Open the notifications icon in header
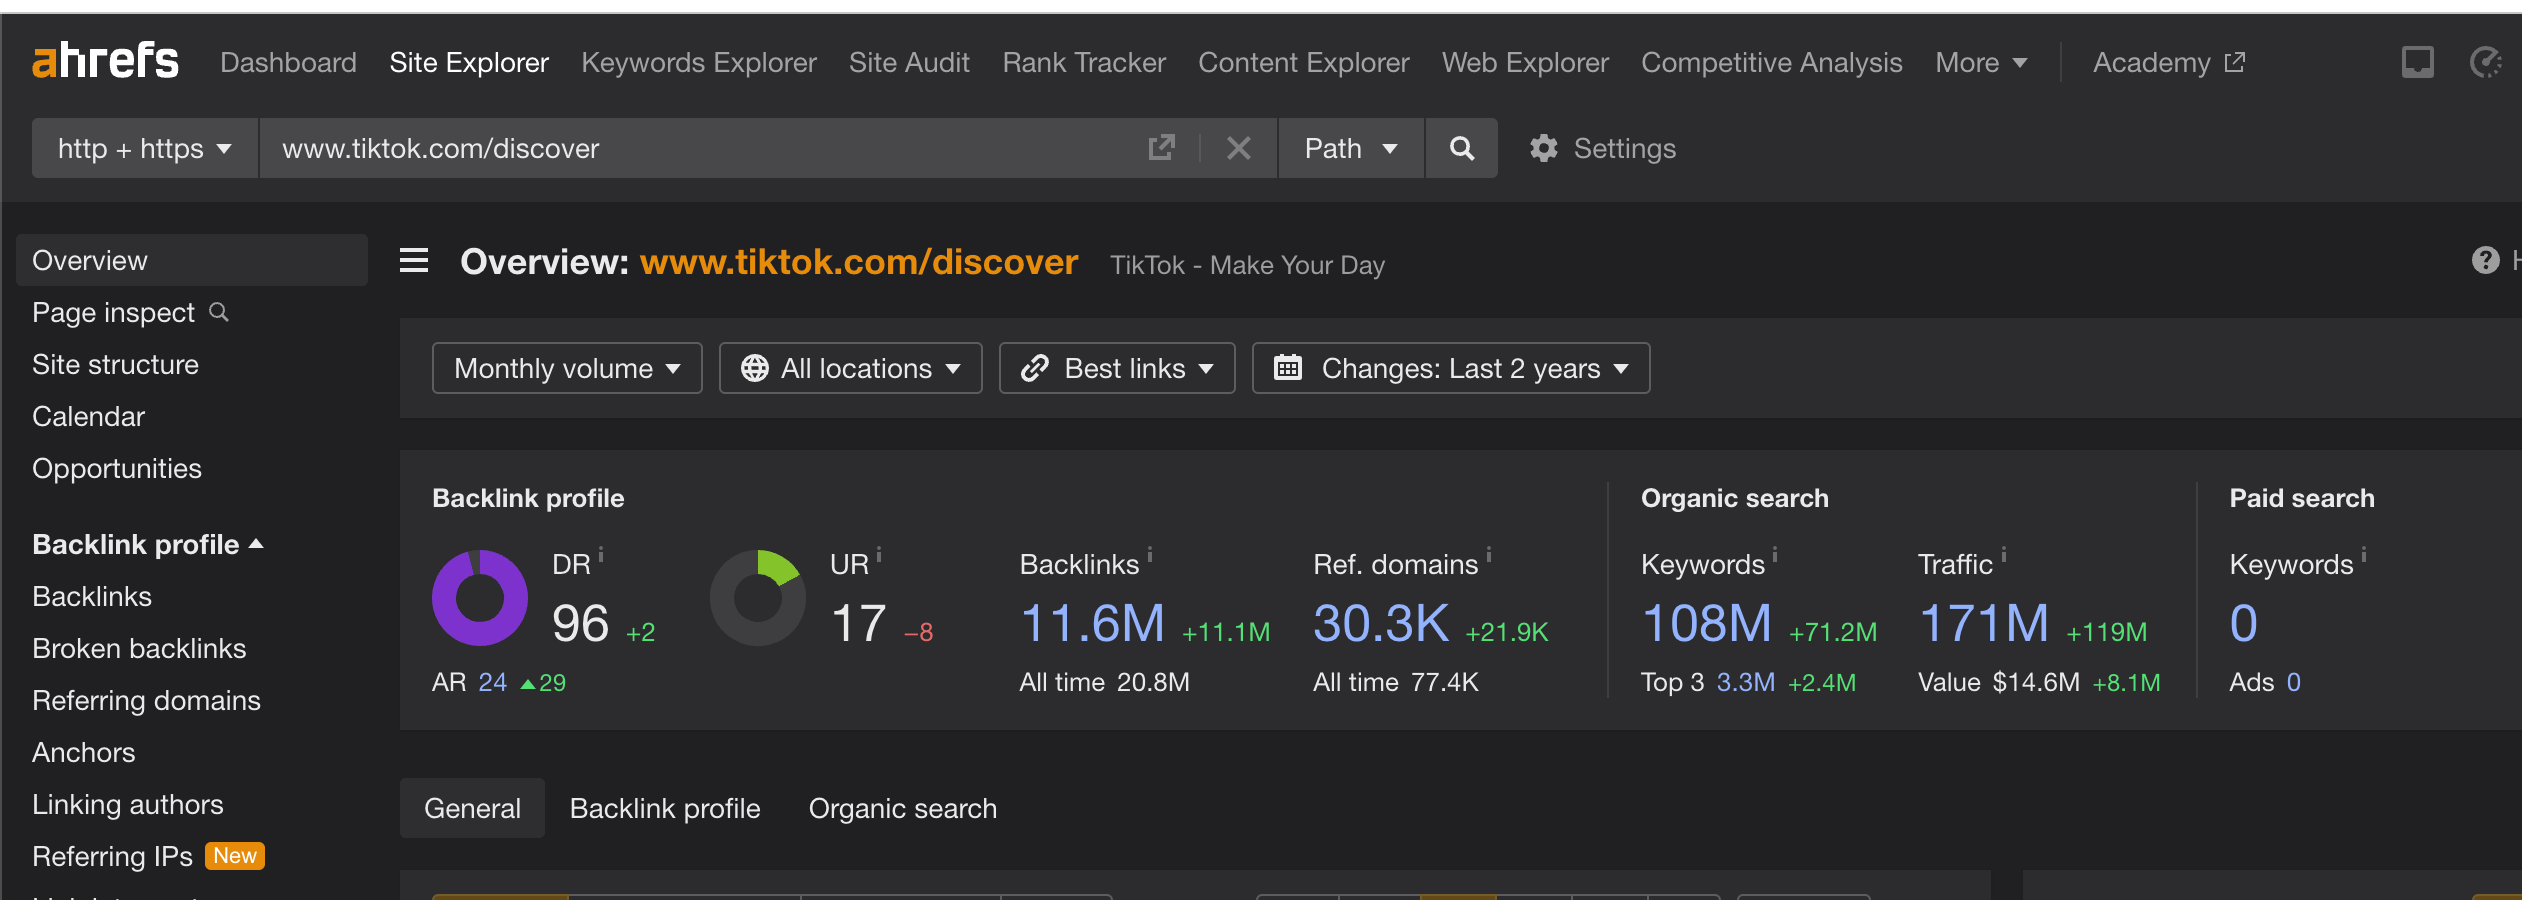The height and width of the screenshot is (900, 2522). (x=2417, y=62)
